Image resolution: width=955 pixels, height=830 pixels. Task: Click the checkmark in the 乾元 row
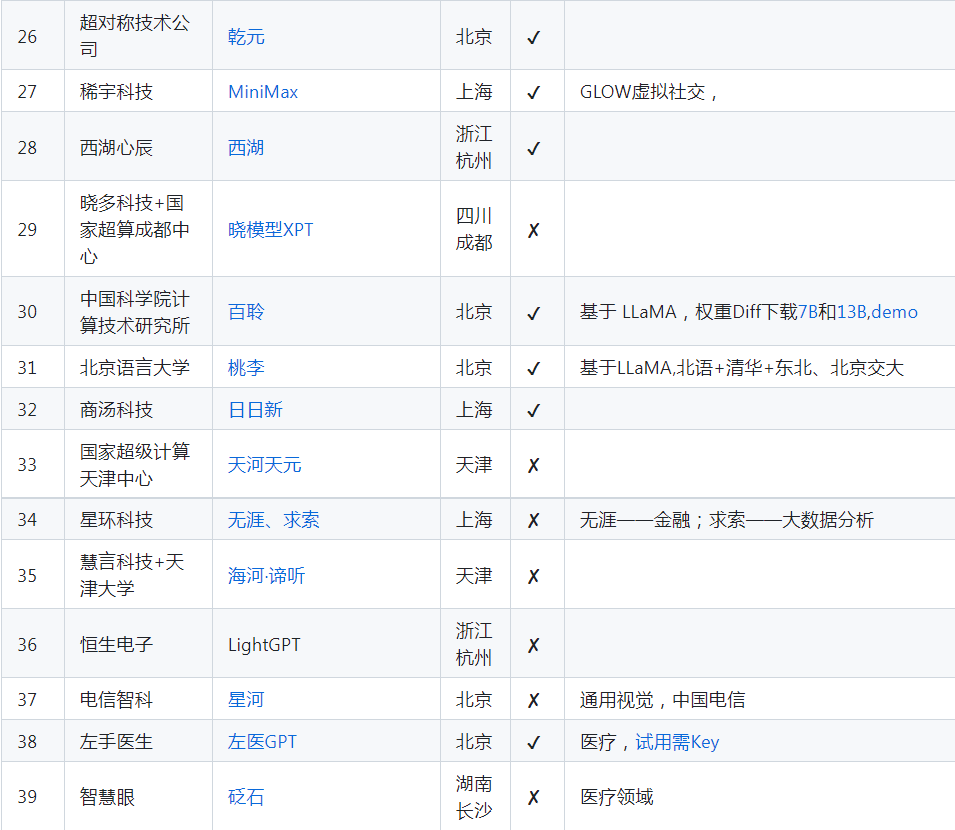click(x=534, y=38)
